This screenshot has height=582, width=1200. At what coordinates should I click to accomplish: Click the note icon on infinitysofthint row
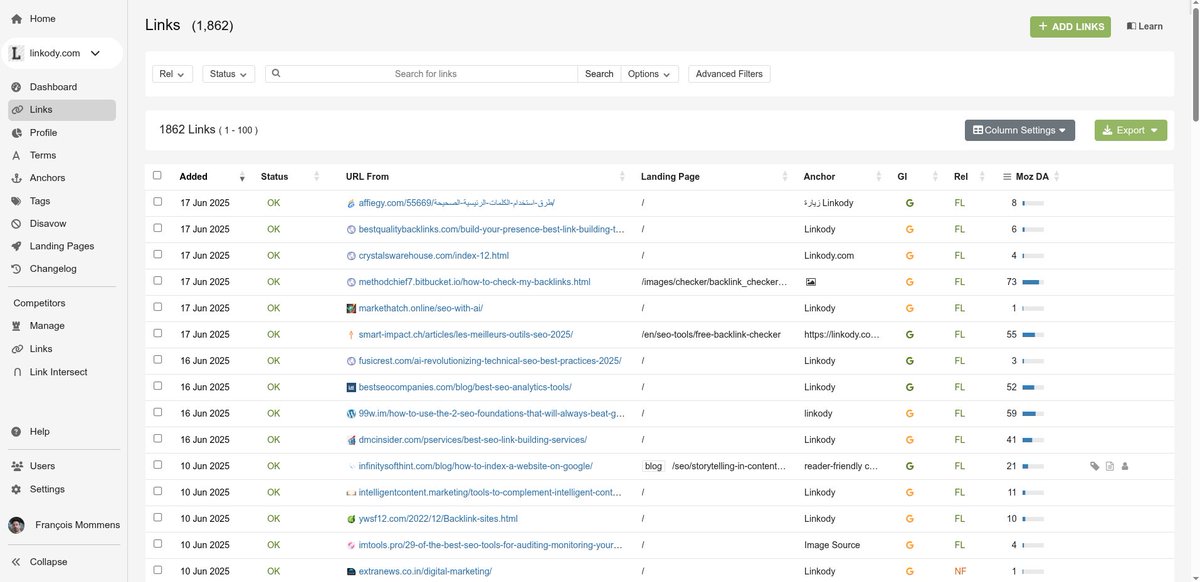pos(1110,466)
